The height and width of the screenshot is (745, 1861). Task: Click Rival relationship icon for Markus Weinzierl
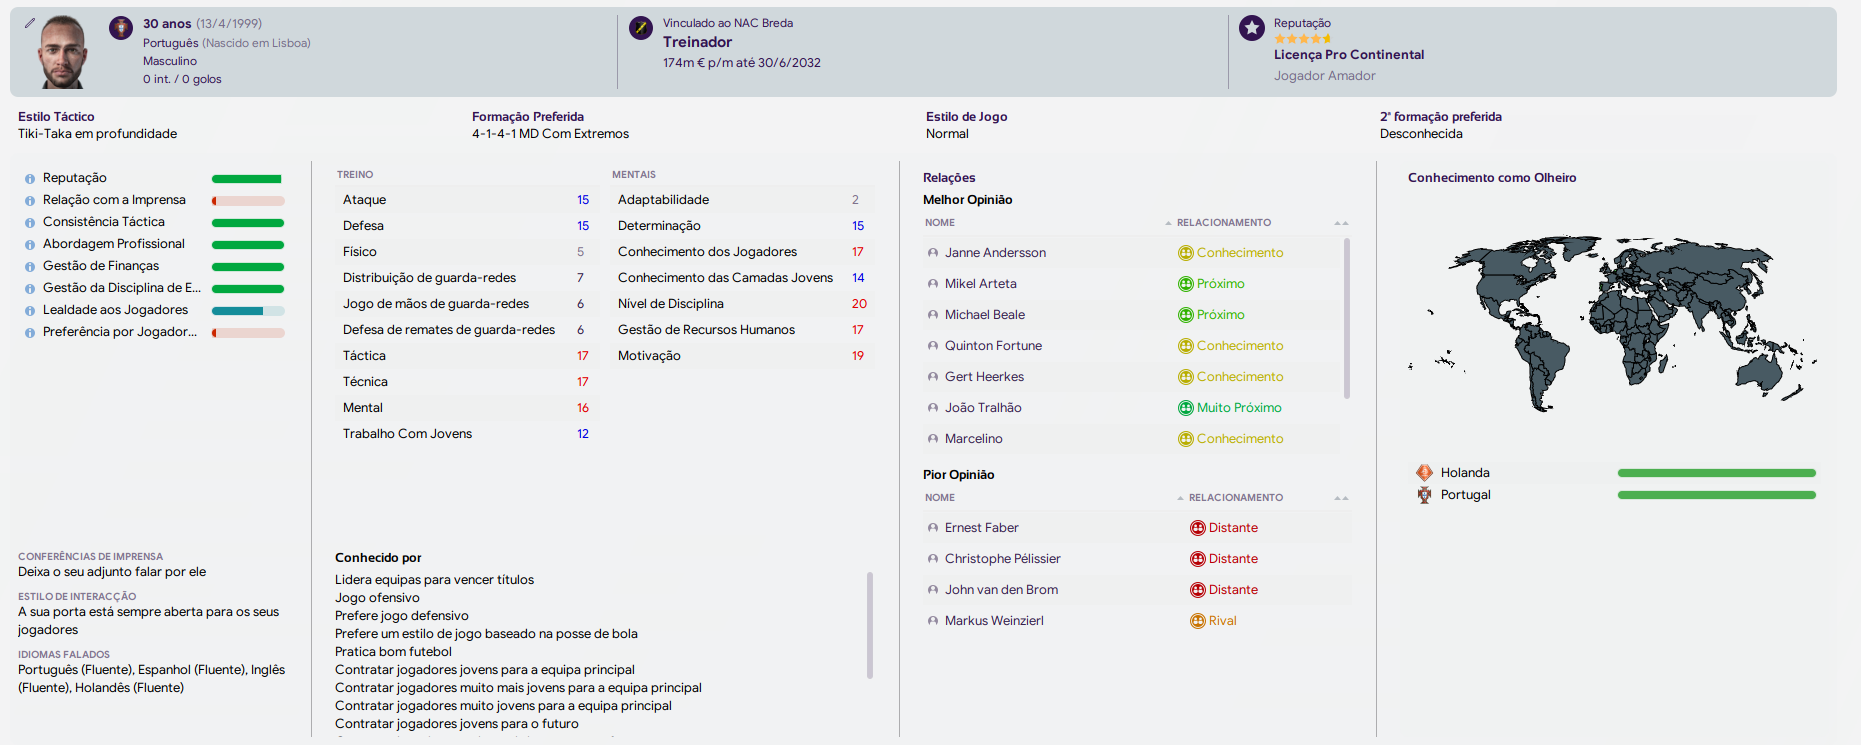coord(1197,621)
